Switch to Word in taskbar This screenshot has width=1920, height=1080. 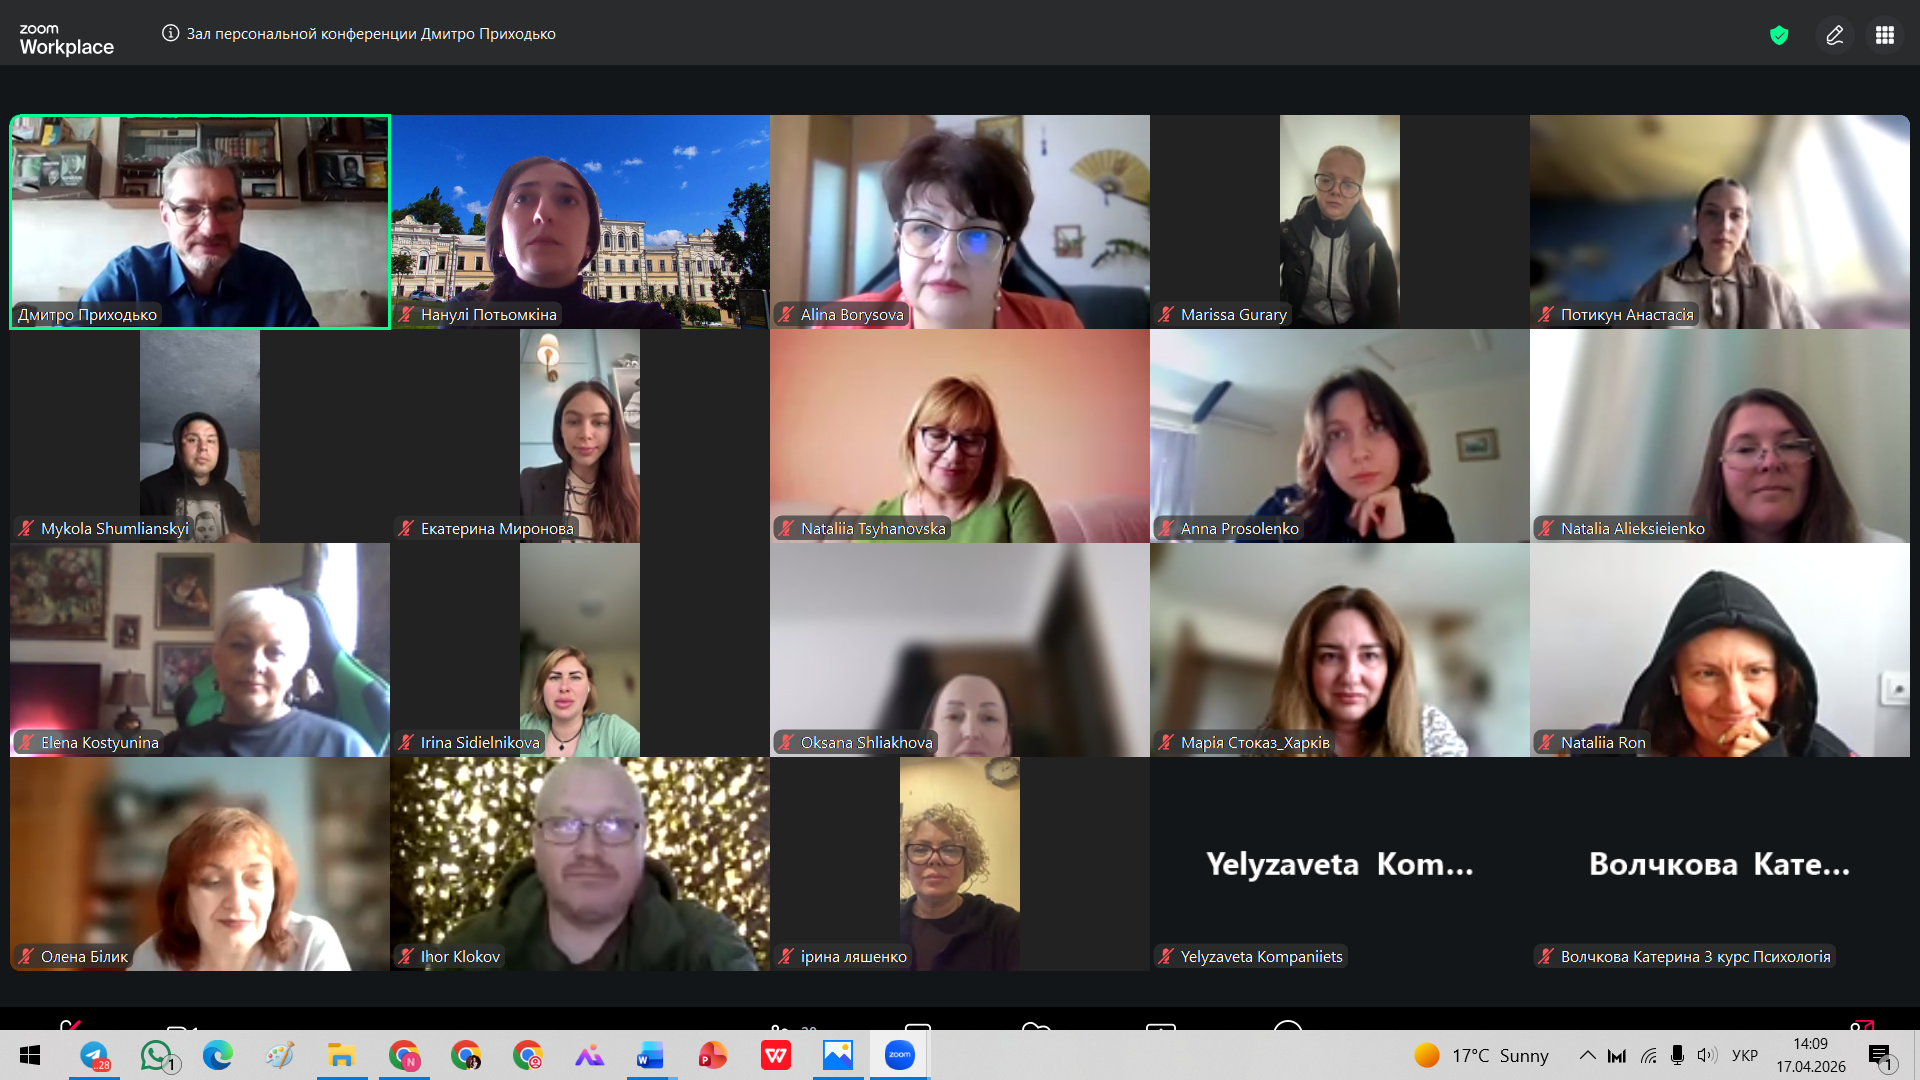650,1055
